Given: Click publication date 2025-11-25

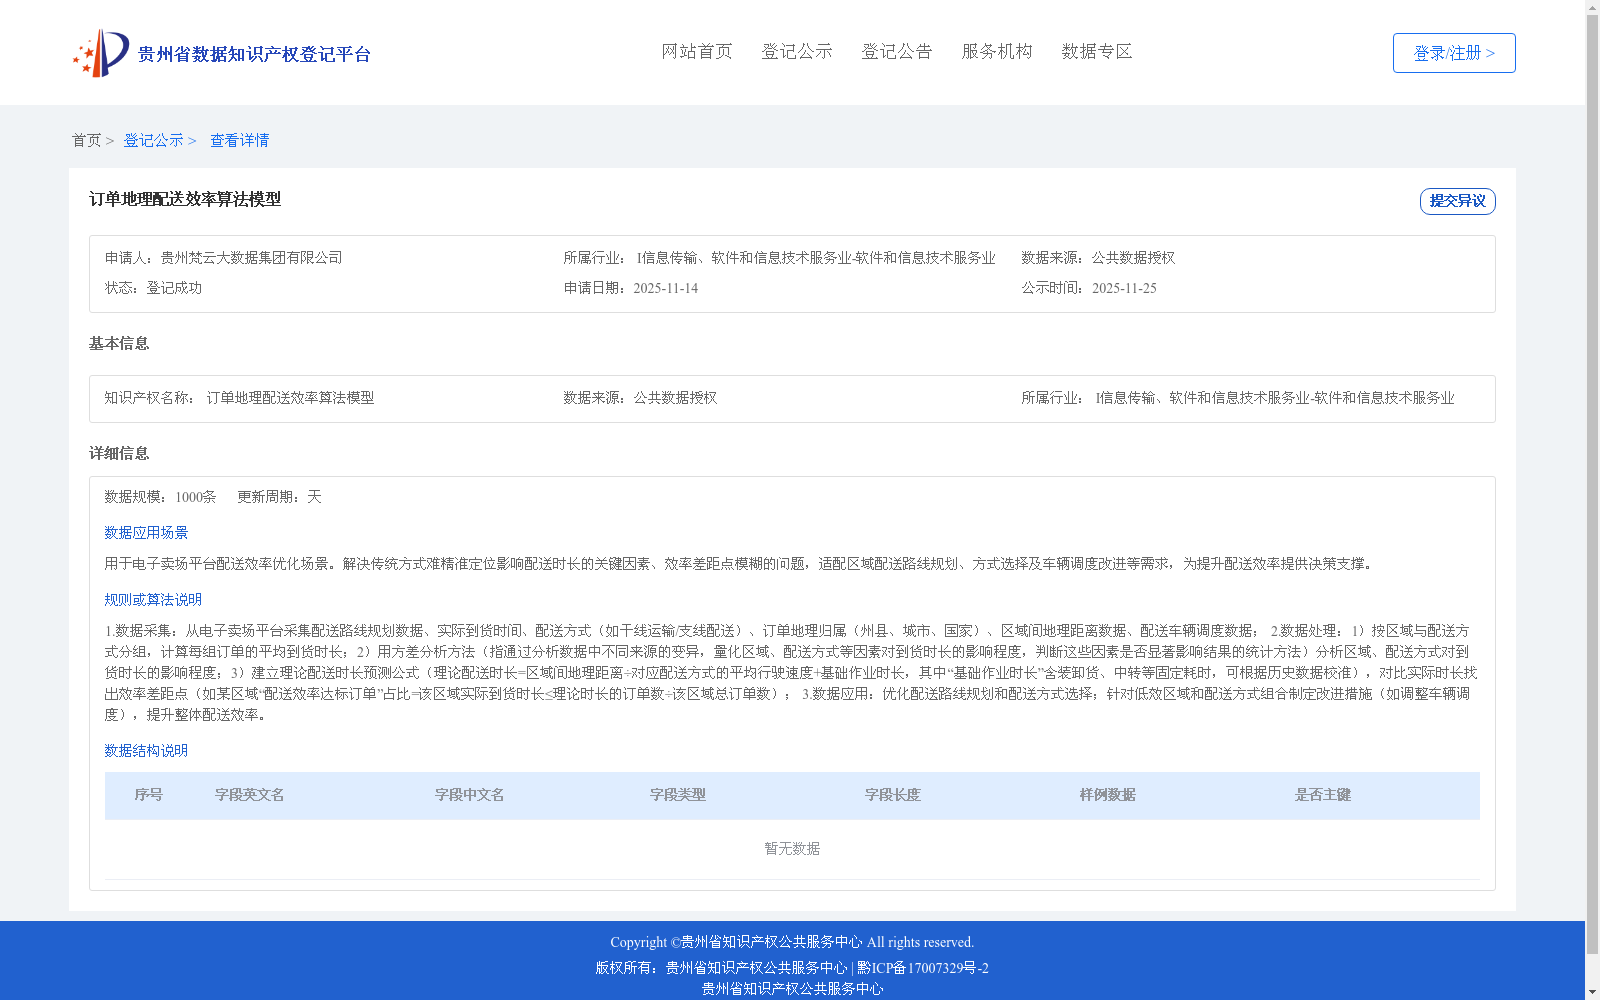Looking at the screenshot, I should click(x=1124, y=288).
